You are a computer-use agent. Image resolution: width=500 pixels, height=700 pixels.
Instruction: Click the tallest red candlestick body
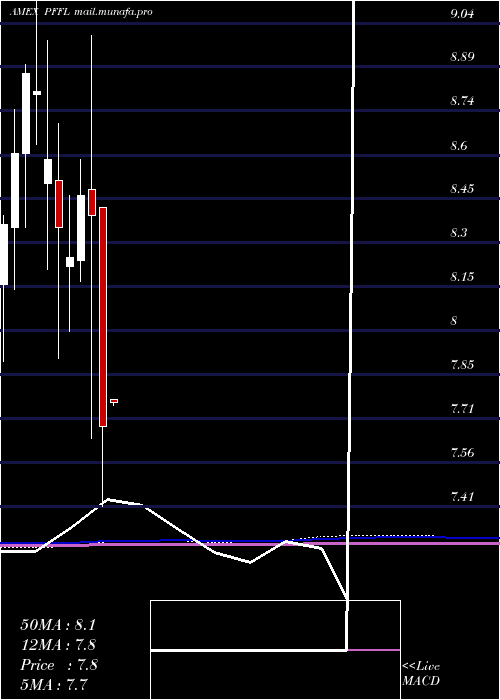(x=103, y=317)
